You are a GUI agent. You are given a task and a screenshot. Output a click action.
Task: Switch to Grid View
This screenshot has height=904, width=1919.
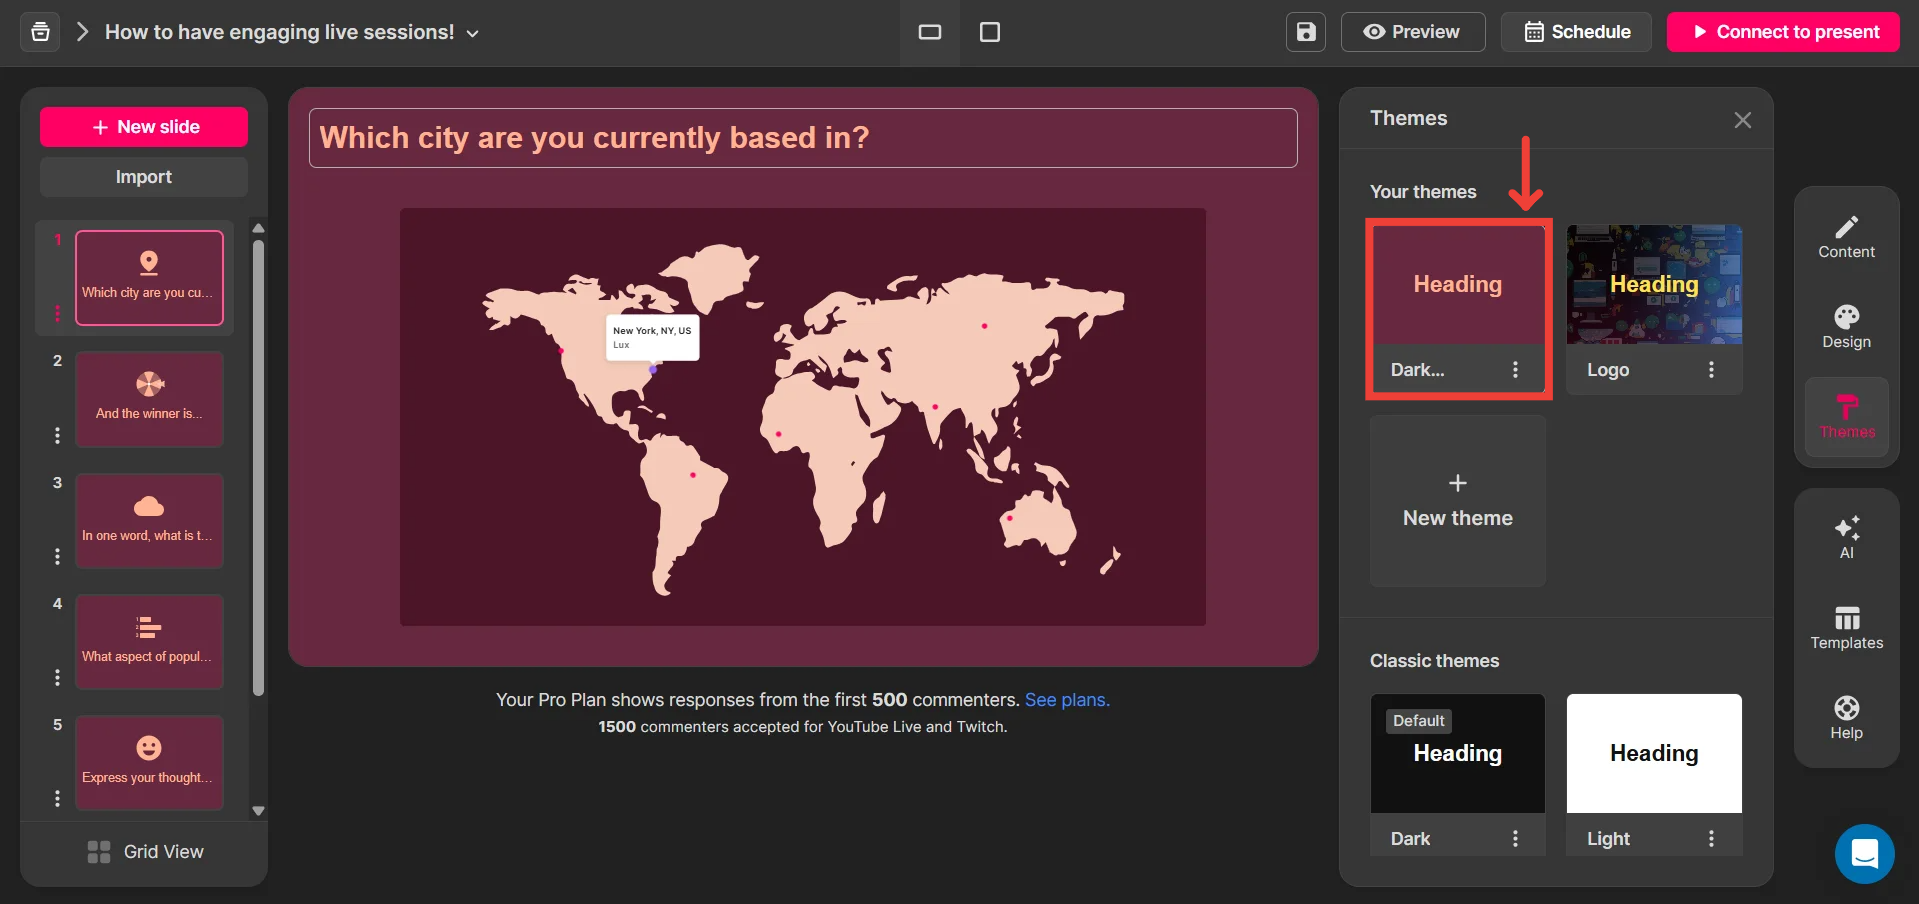tap(145, 852)
